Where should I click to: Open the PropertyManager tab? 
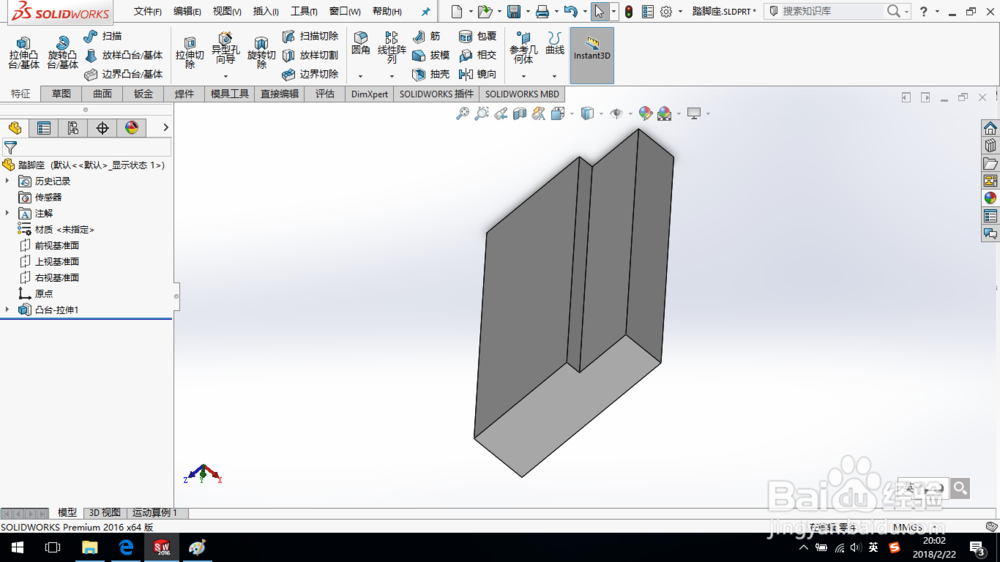(x=44, y=128)
